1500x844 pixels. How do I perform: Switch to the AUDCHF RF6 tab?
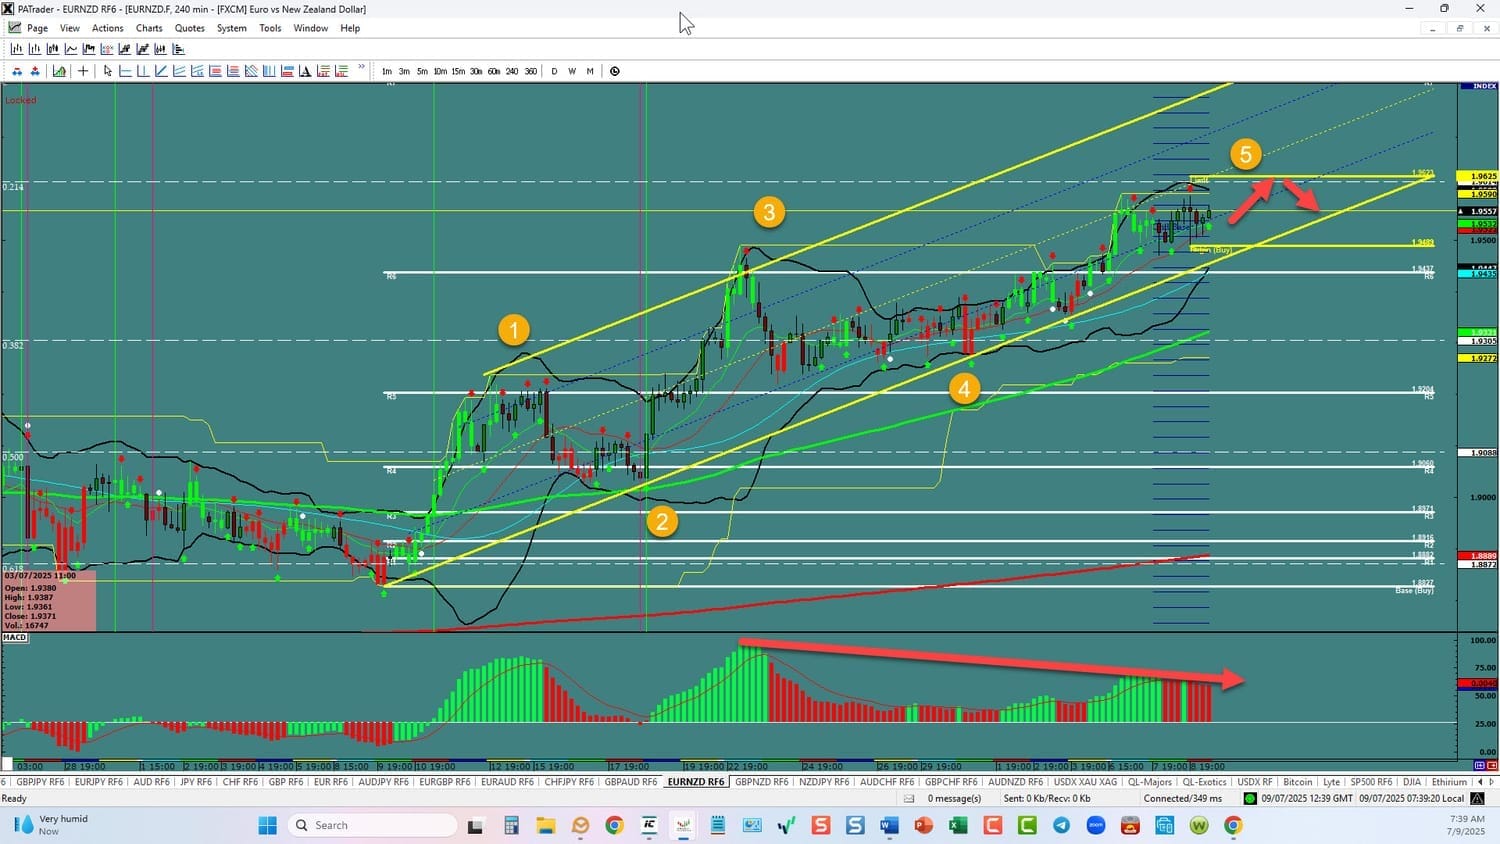tap(887, 782)
